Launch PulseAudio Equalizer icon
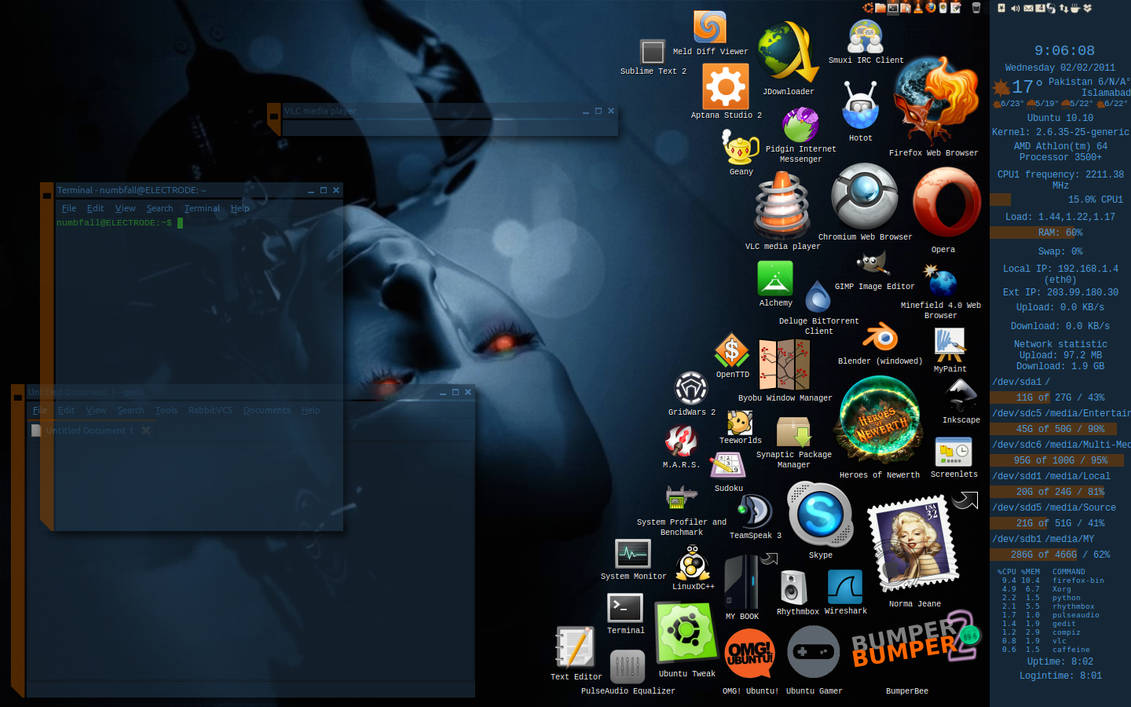Viewport: 1131px width, 707px height. (x=628, y=667)
